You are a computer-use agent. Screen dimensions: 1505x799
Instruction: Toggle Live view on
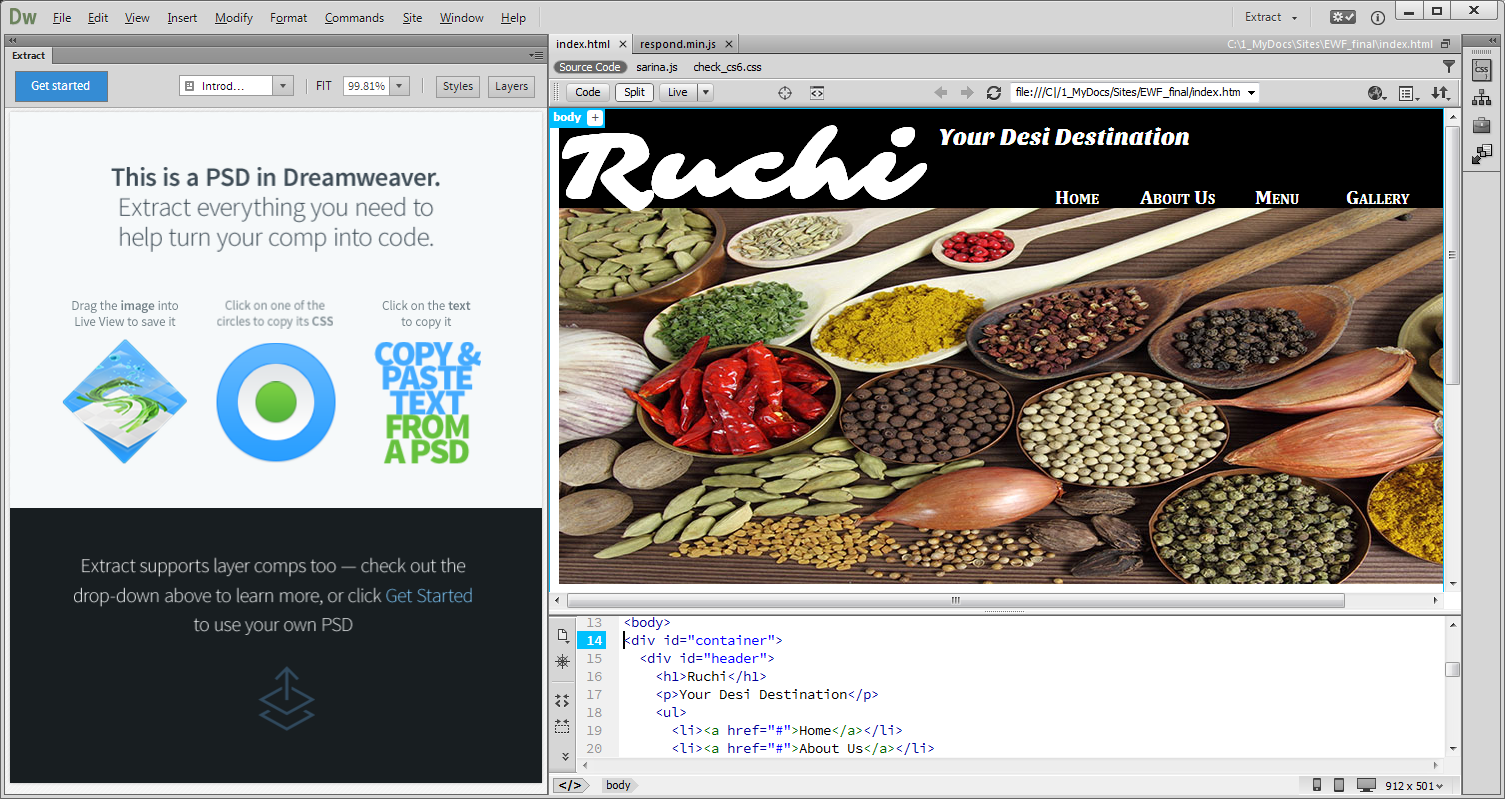pyautogui.click(x=677, y=92)
